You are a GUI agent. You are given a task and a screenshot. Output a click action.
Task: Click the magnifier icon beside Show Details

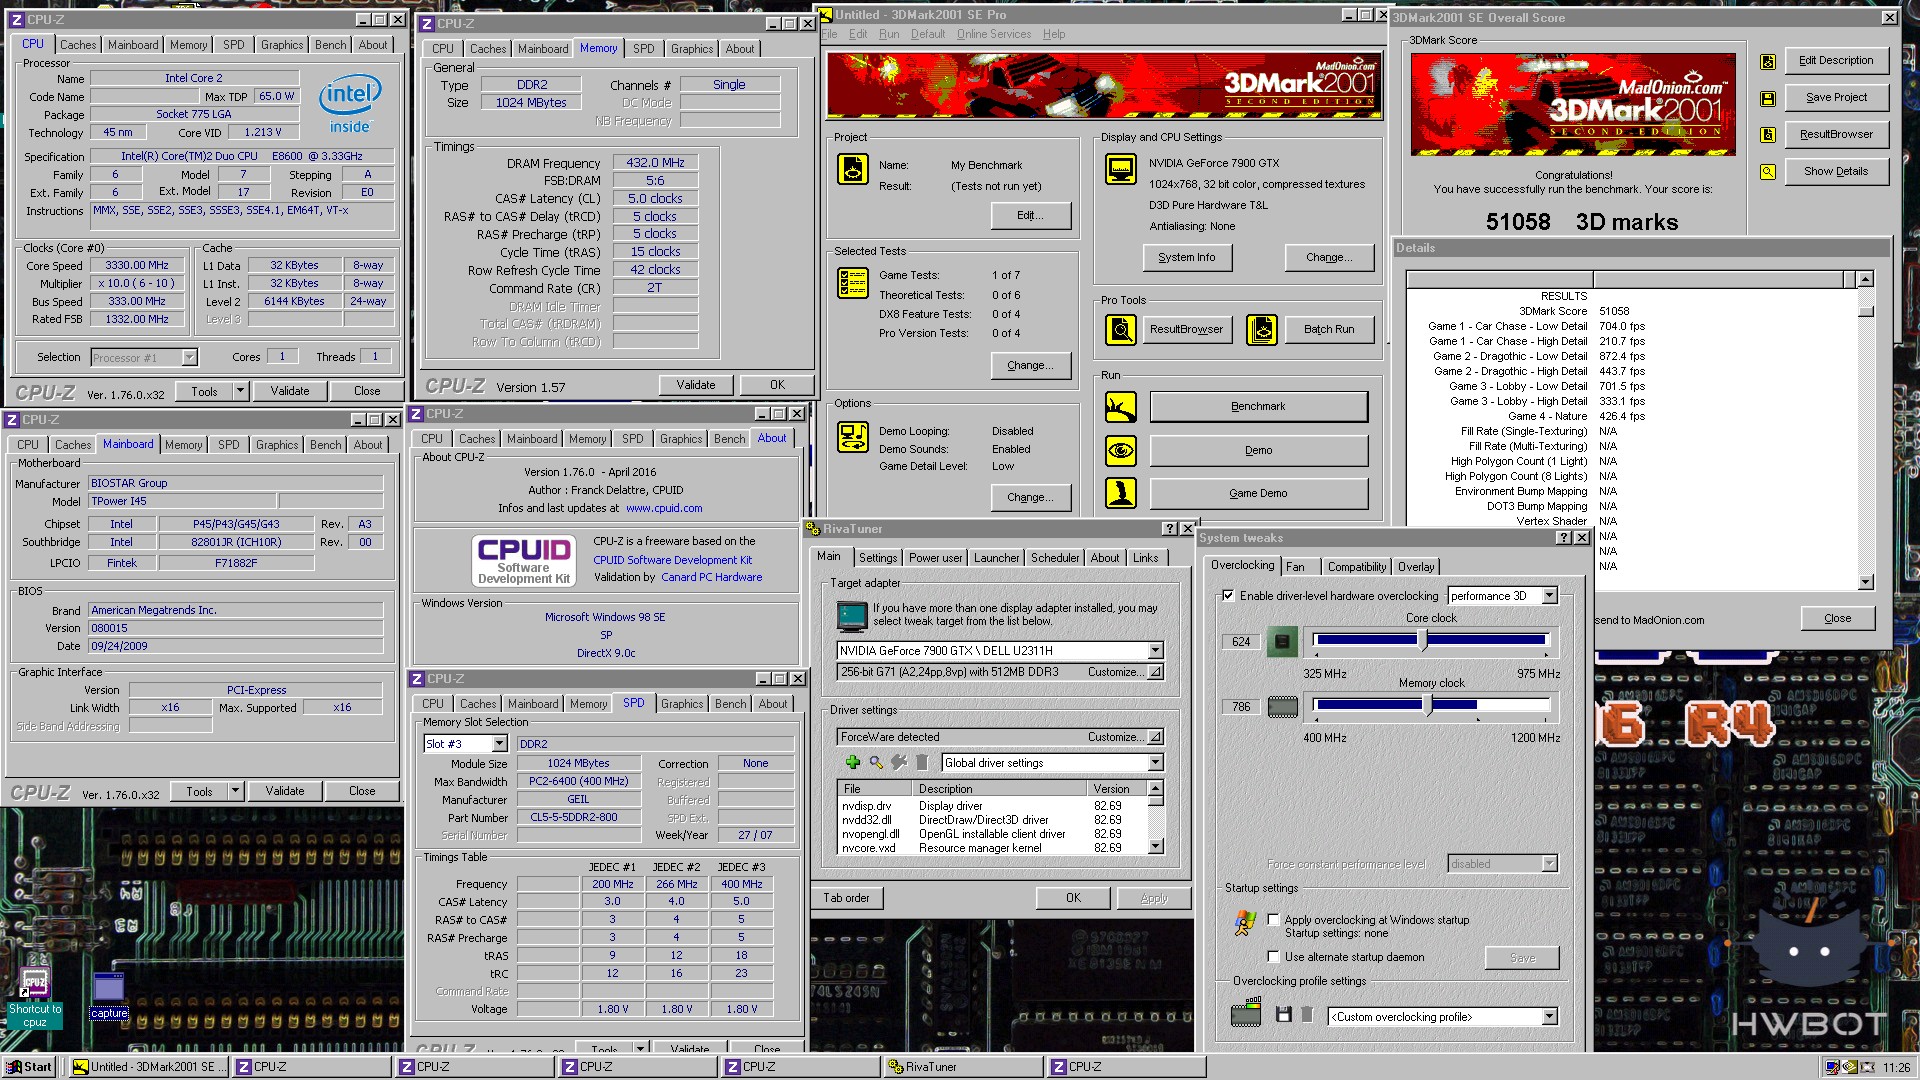coord(1767,172)
